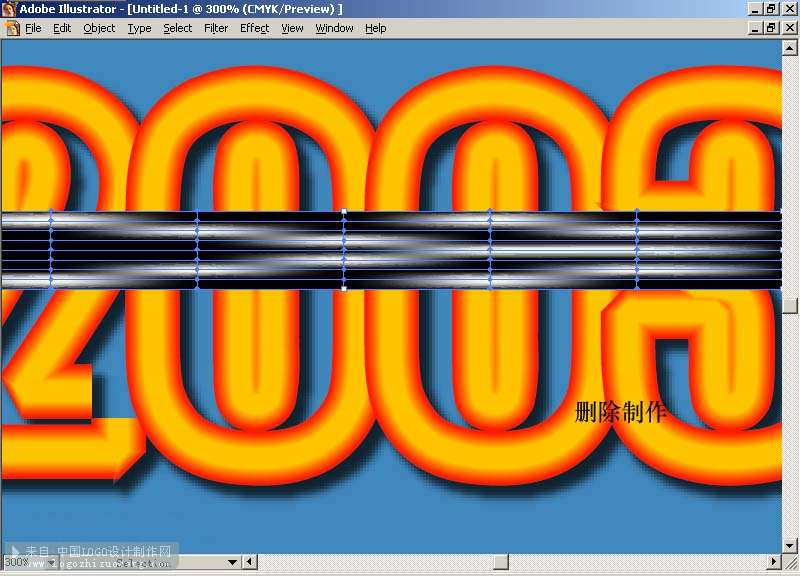Image resolution: width=800 pixels, height=576 pixels.
Task: Click the vertical scrollbar thumb
Action: (x=790, y=306)
